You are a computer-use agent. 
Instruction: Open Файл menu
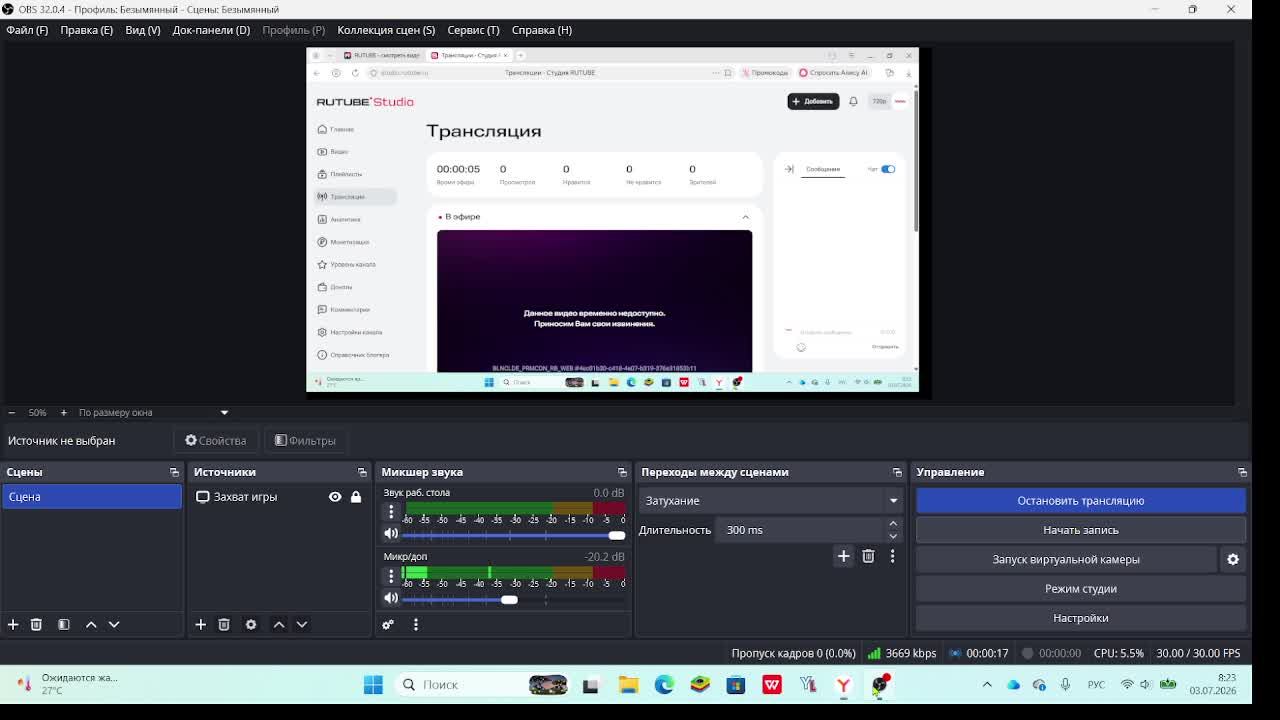(x=27, y=30)
